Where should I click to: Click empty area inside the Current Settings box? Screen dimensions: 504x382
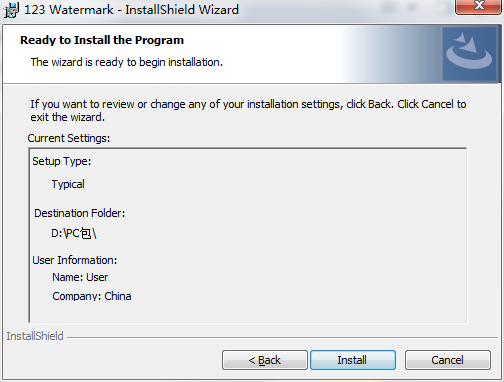[x=300, y=233]
